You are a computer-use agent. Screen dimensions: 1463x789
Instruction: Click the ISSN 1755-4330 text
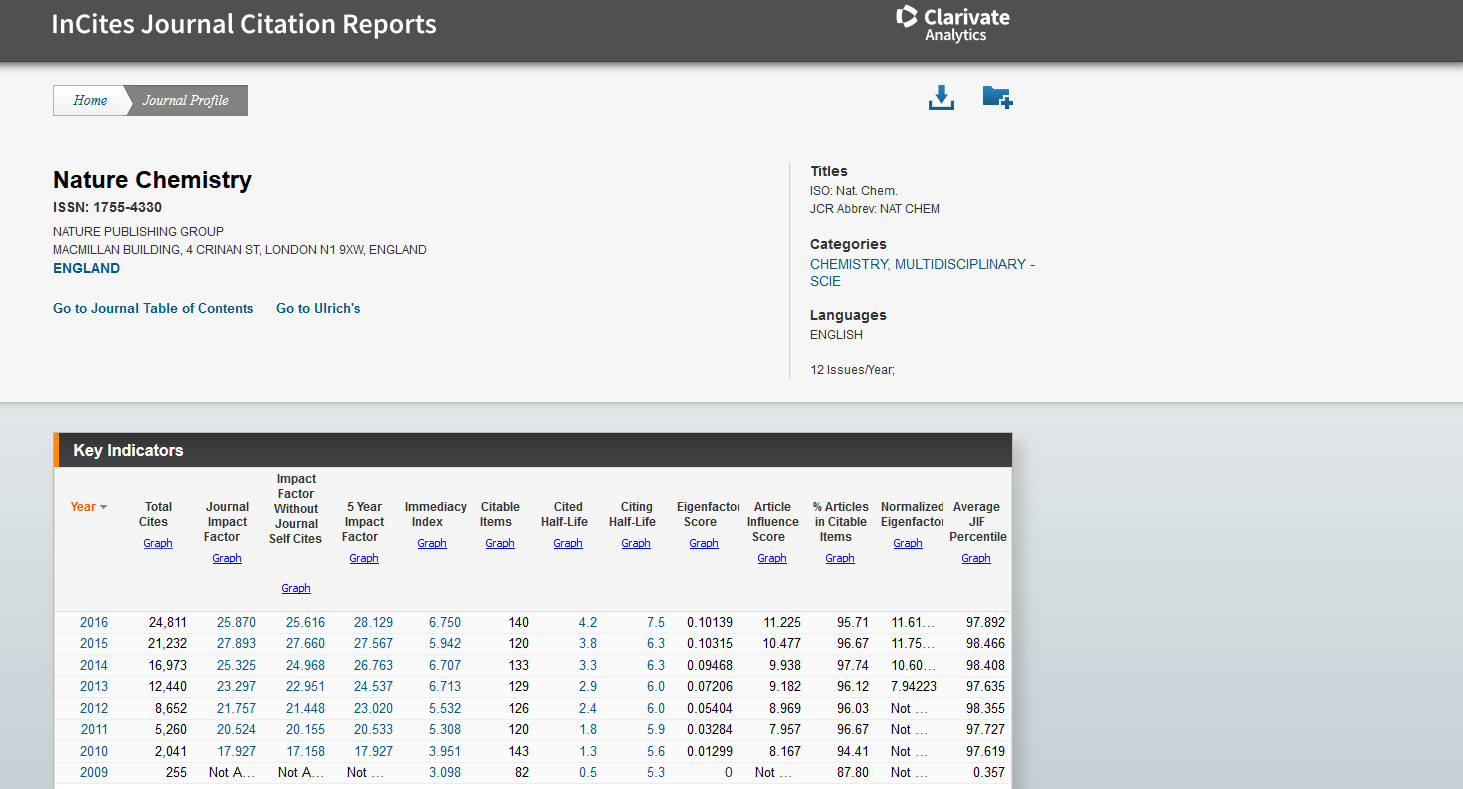[107, 208]
